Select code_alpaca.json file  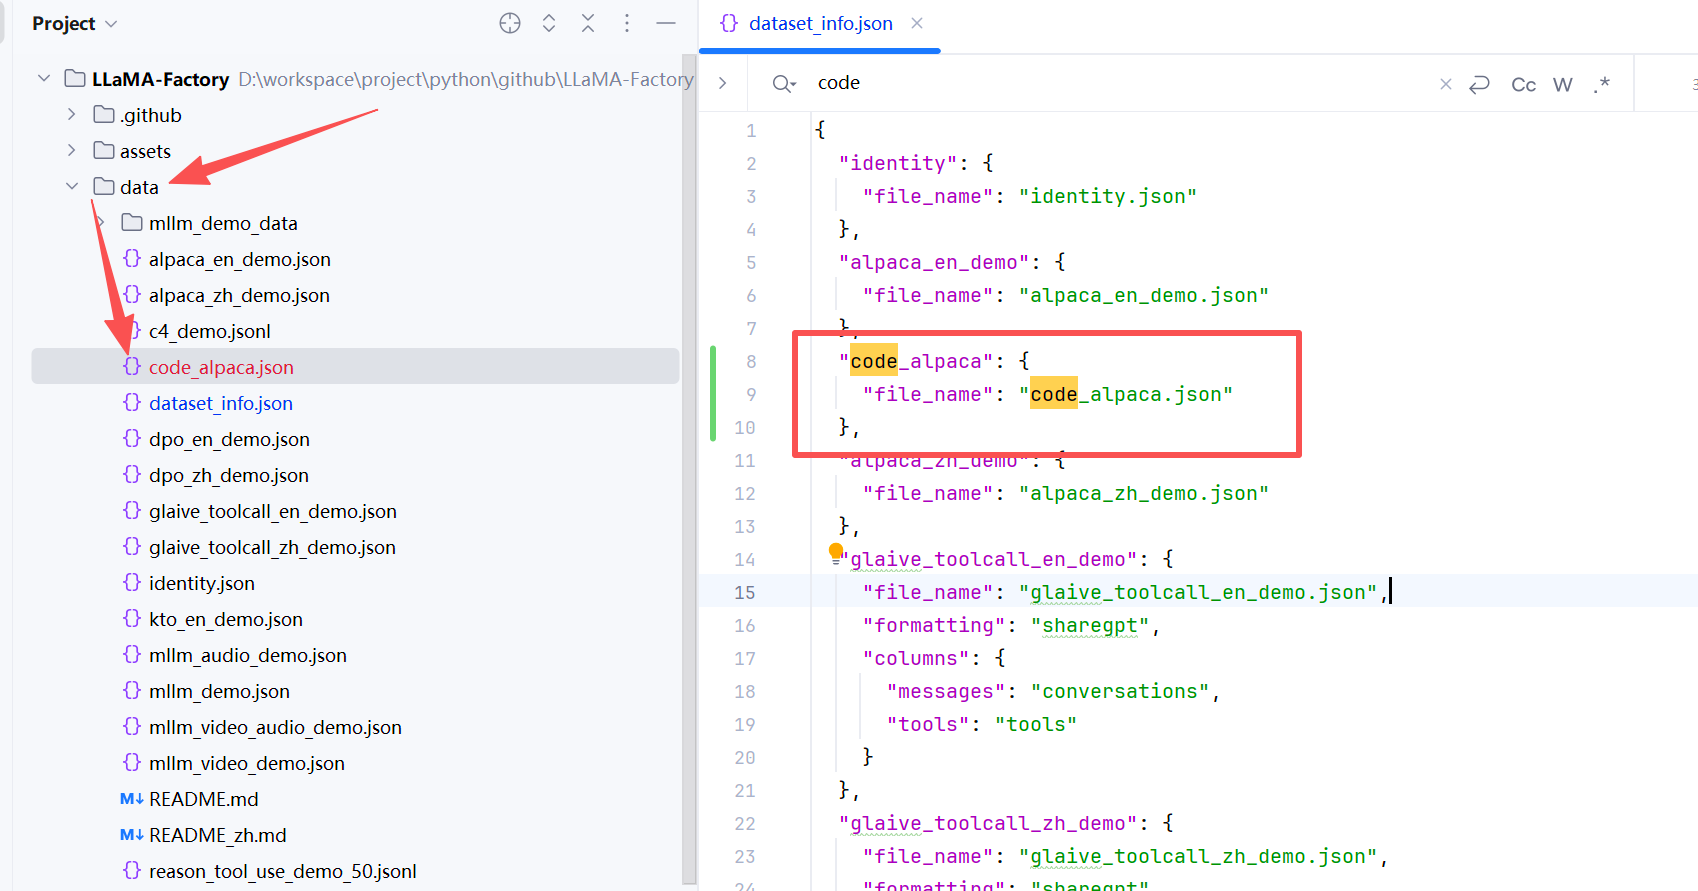point(221,367)
